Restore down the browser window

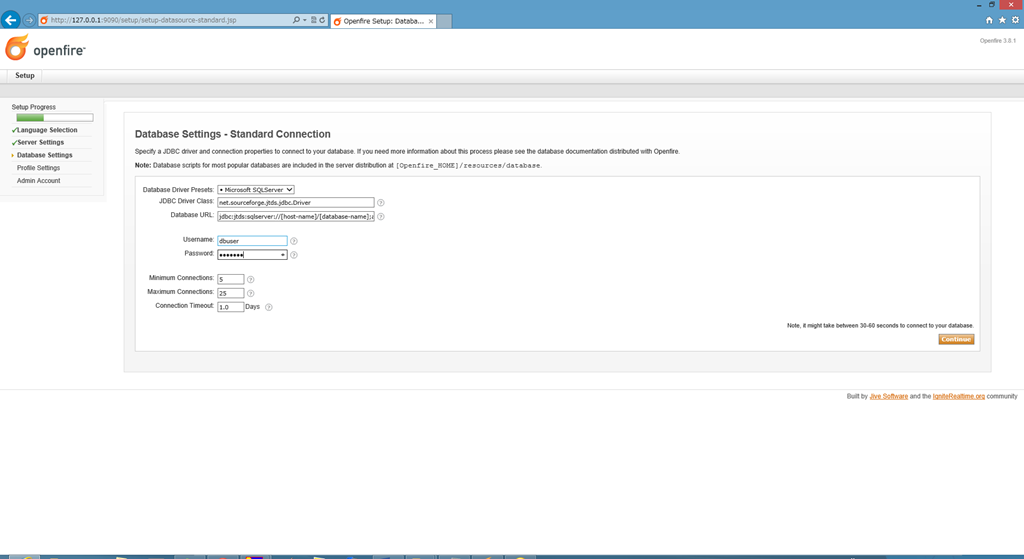[991, 5]
